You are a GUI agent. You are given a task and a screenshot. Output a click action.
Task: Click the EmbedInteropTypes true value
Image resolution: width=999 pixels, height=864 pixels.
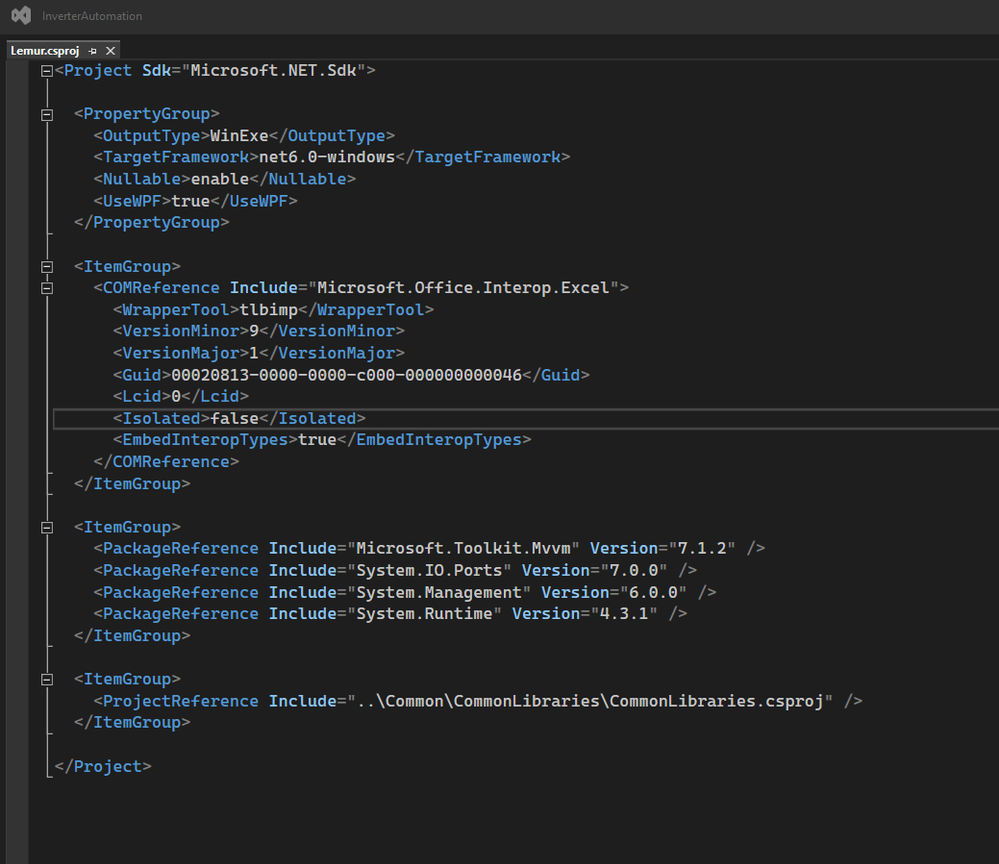(x=317, y=440)
